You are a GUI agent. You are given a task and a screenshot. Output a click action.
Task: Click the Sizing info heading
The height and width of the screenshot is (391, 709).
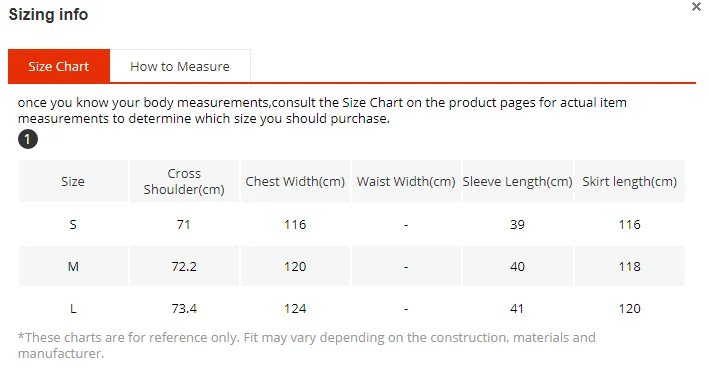pyautogui.click(x=48, y=14)
